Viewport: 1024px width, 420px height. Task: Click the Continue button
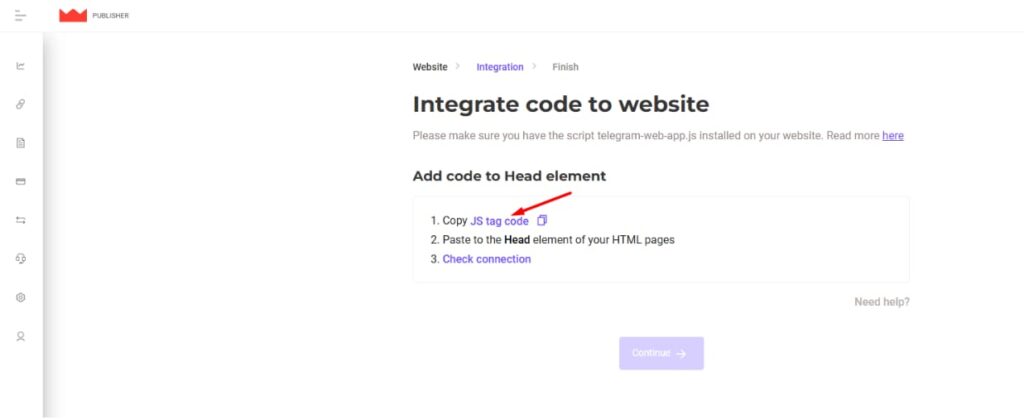click(x=661, y=353)
